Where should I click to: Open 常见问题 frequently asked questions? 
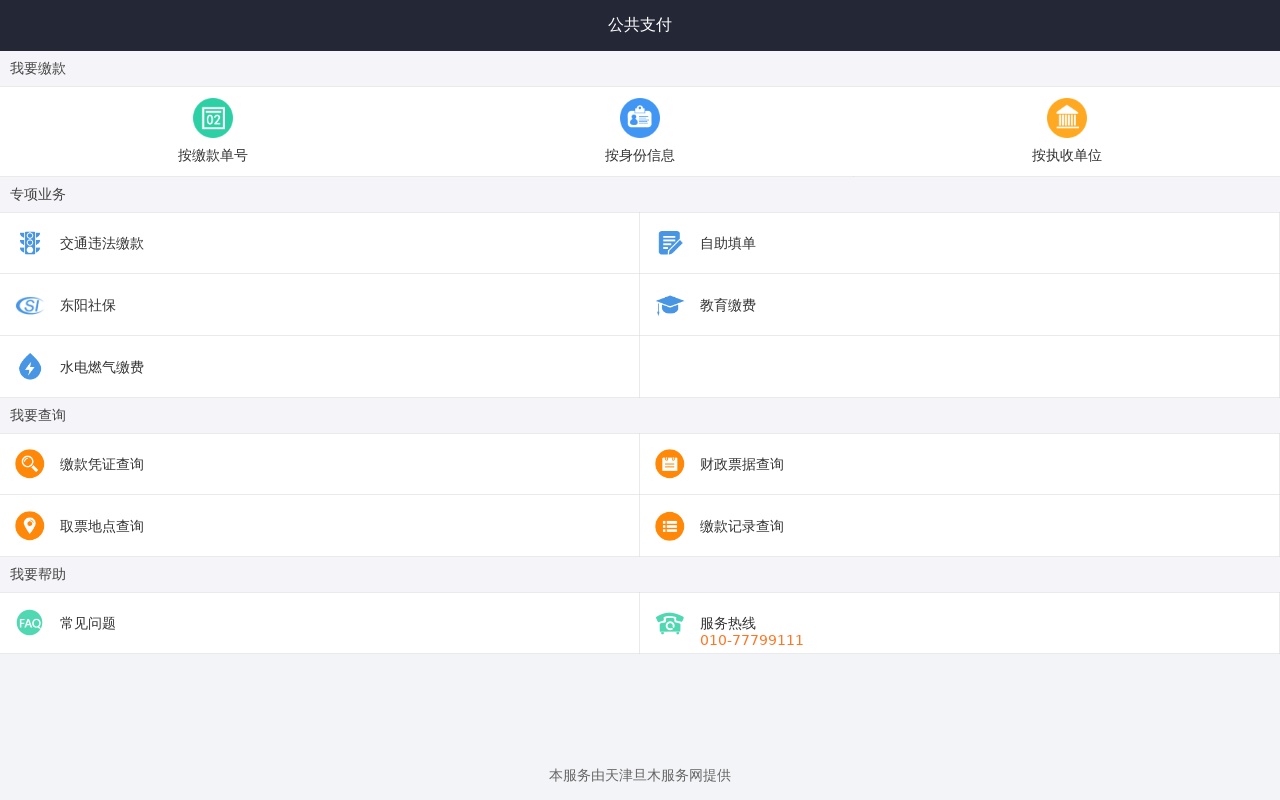pos(88,624)
